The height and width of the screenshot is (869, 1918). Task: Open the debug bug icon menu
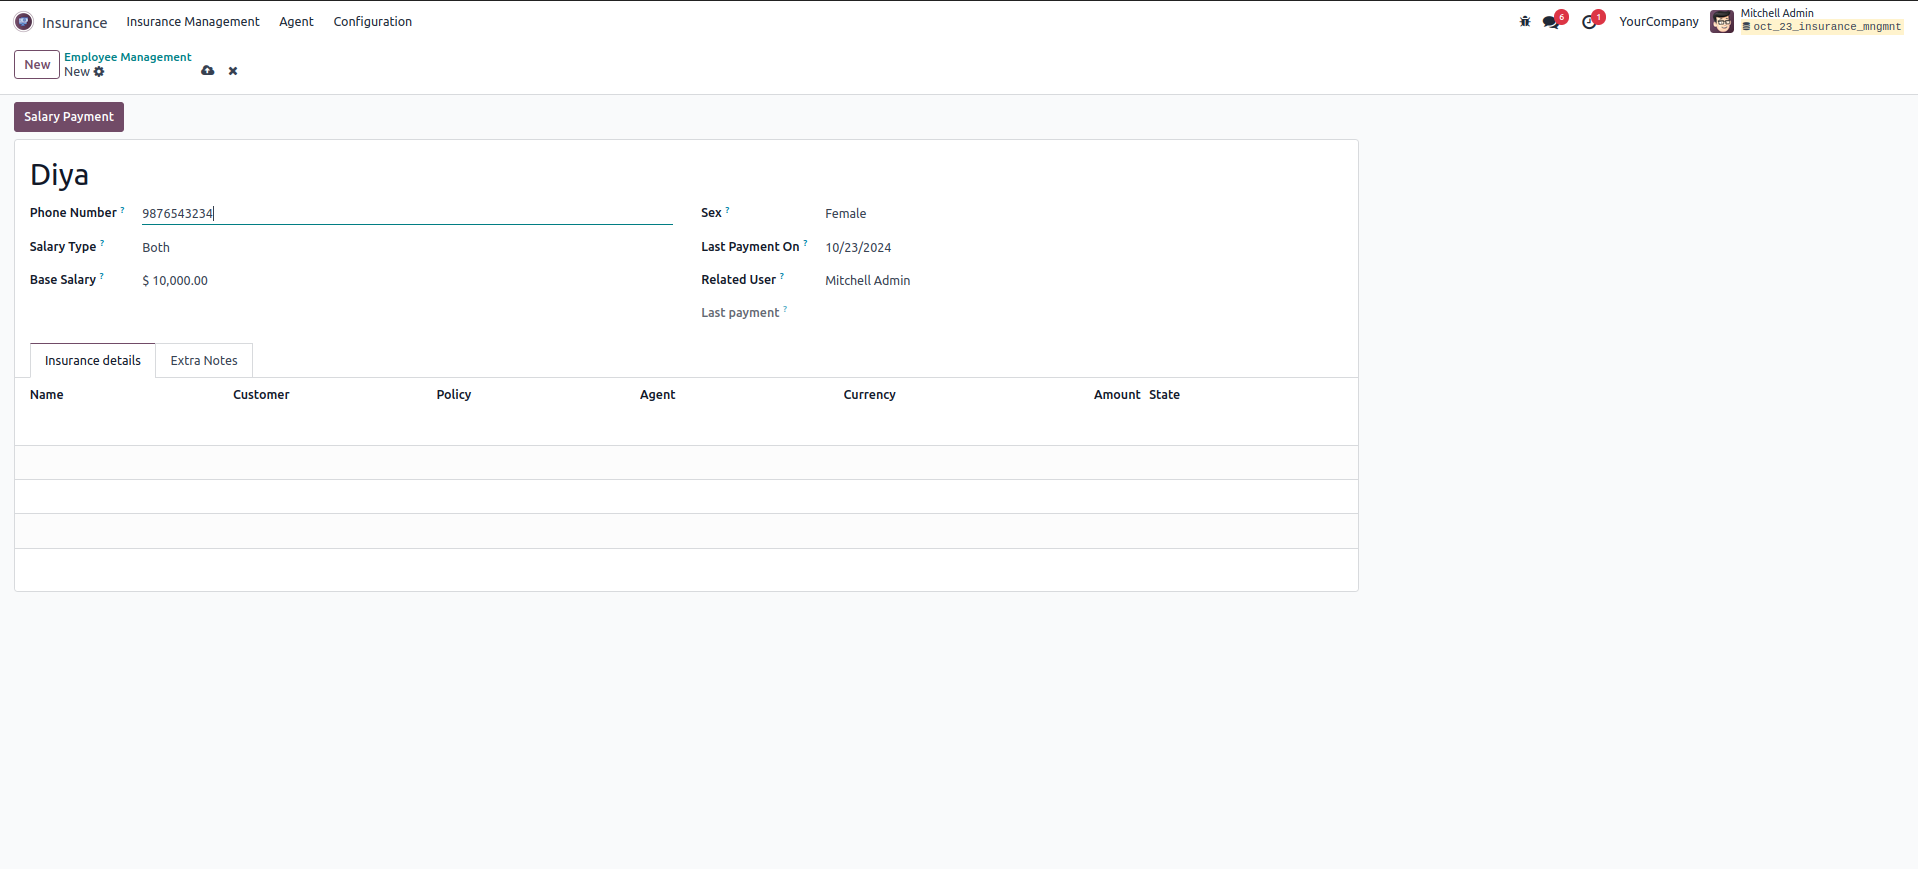coord(1525,21)
